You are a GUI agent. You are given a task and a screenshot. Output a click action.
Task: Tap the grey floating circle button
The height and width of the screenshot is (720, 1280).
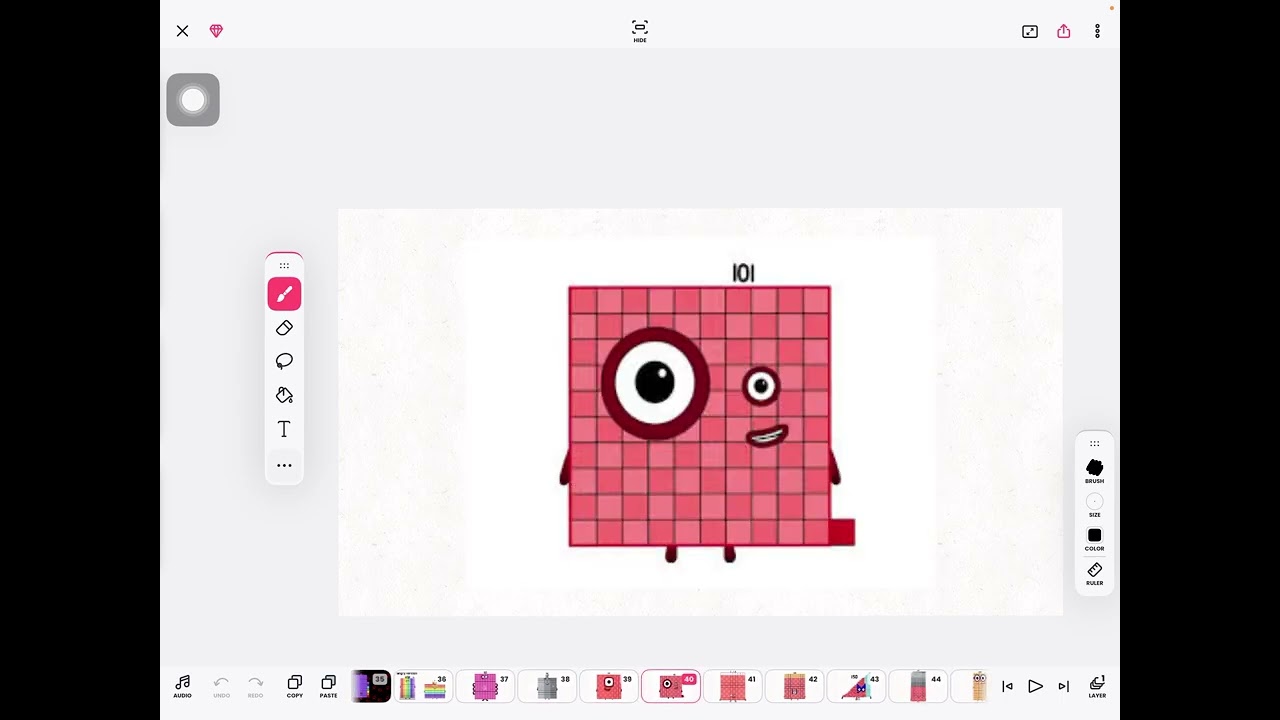coord(193,100)
